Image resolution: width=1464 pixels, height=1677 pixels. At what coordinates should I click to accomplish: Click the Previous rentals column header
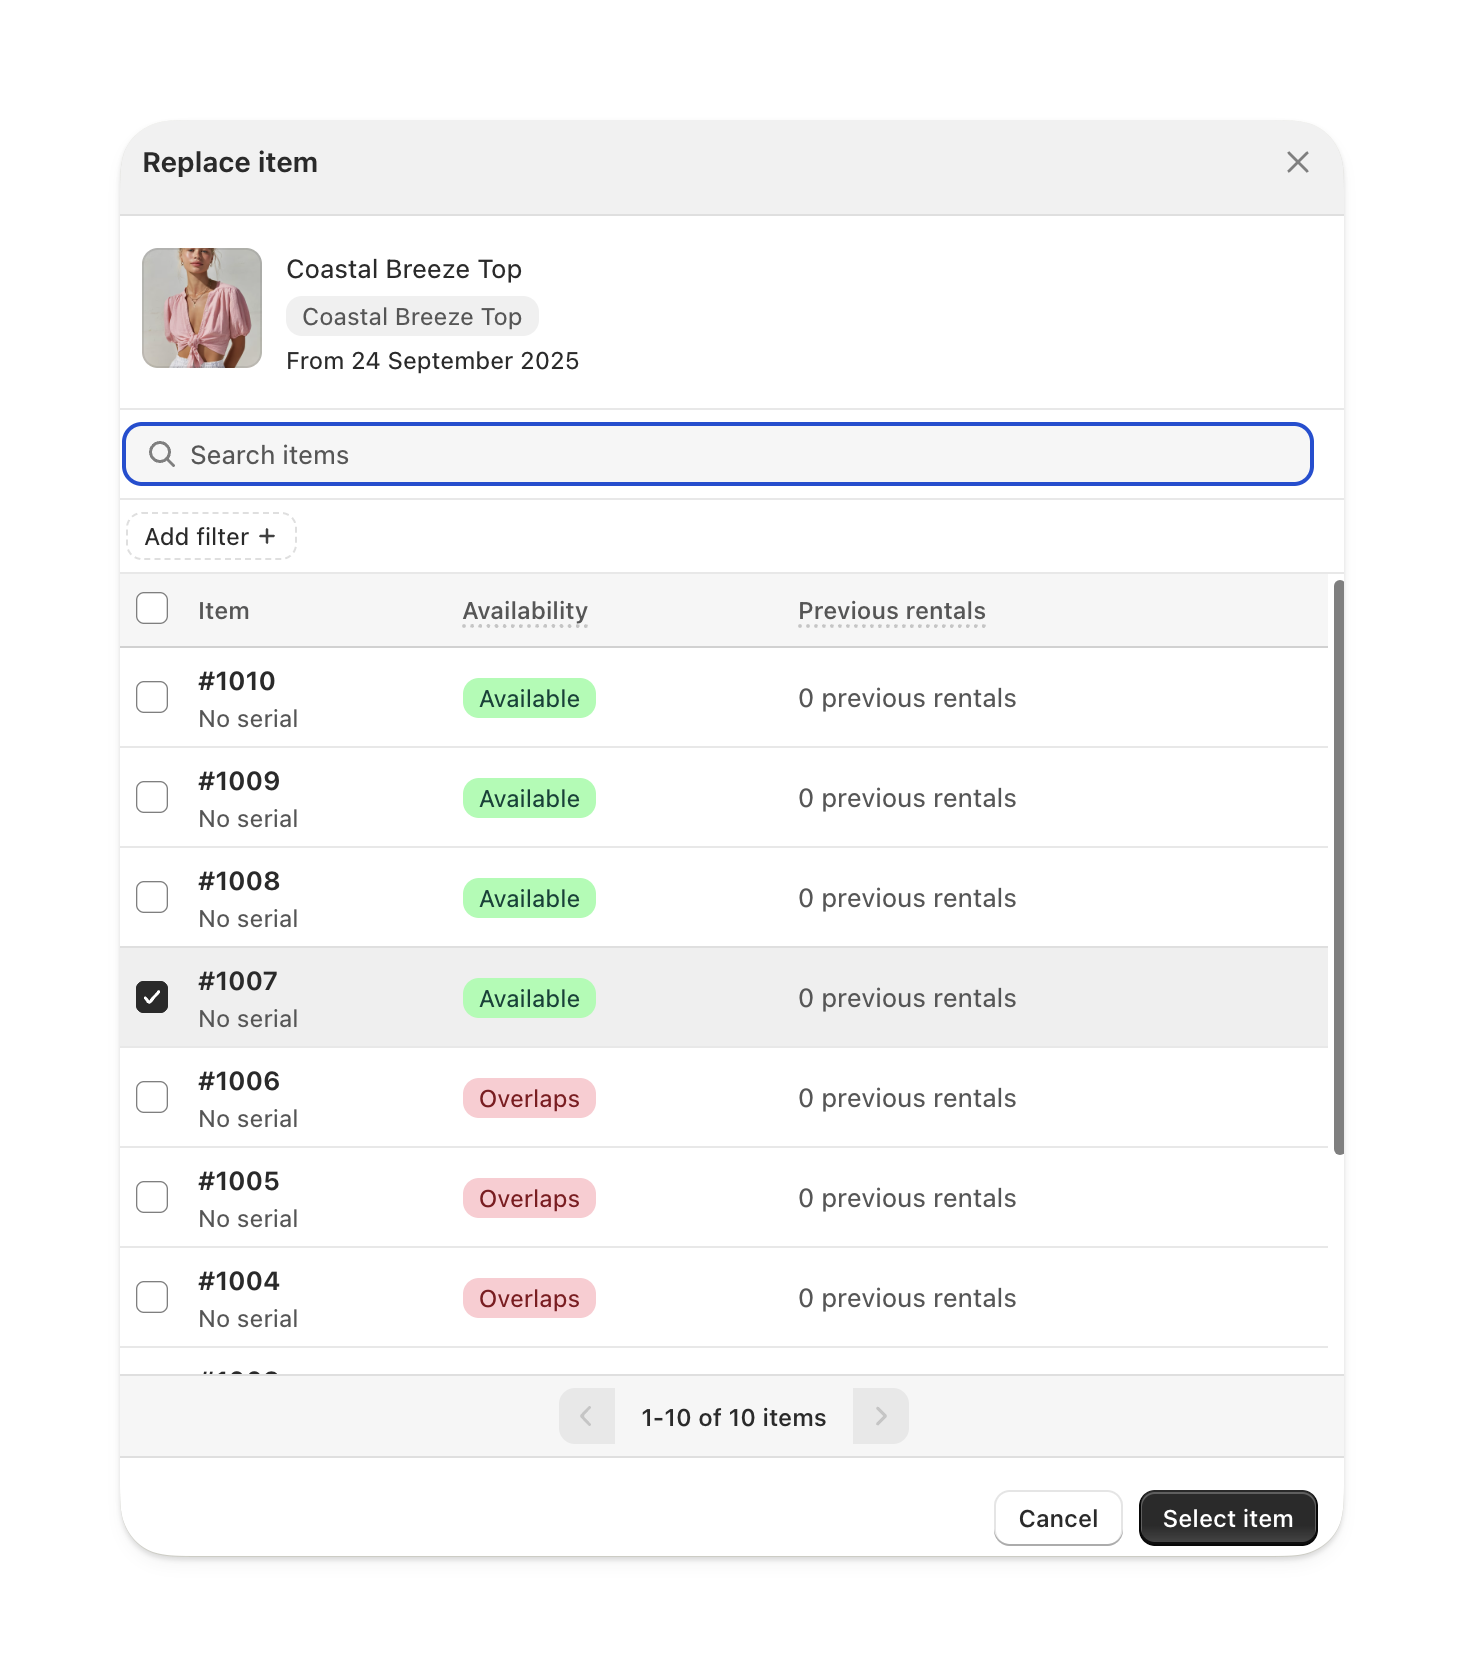(892, 611)
